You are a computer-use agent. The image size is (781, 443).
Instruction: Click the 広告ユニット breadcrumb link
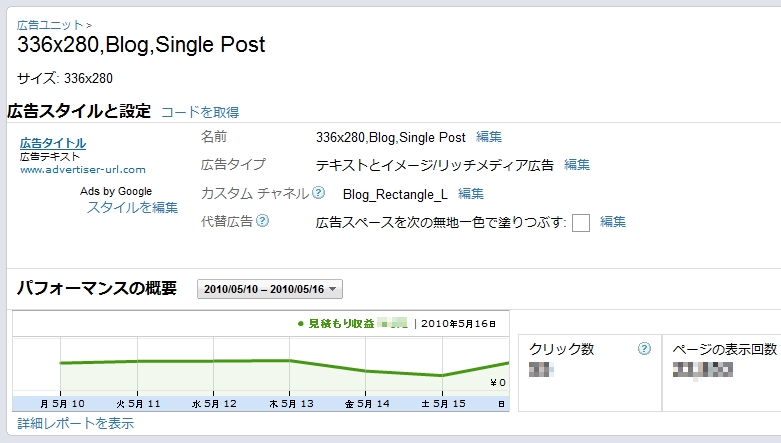tap(50, 25)
